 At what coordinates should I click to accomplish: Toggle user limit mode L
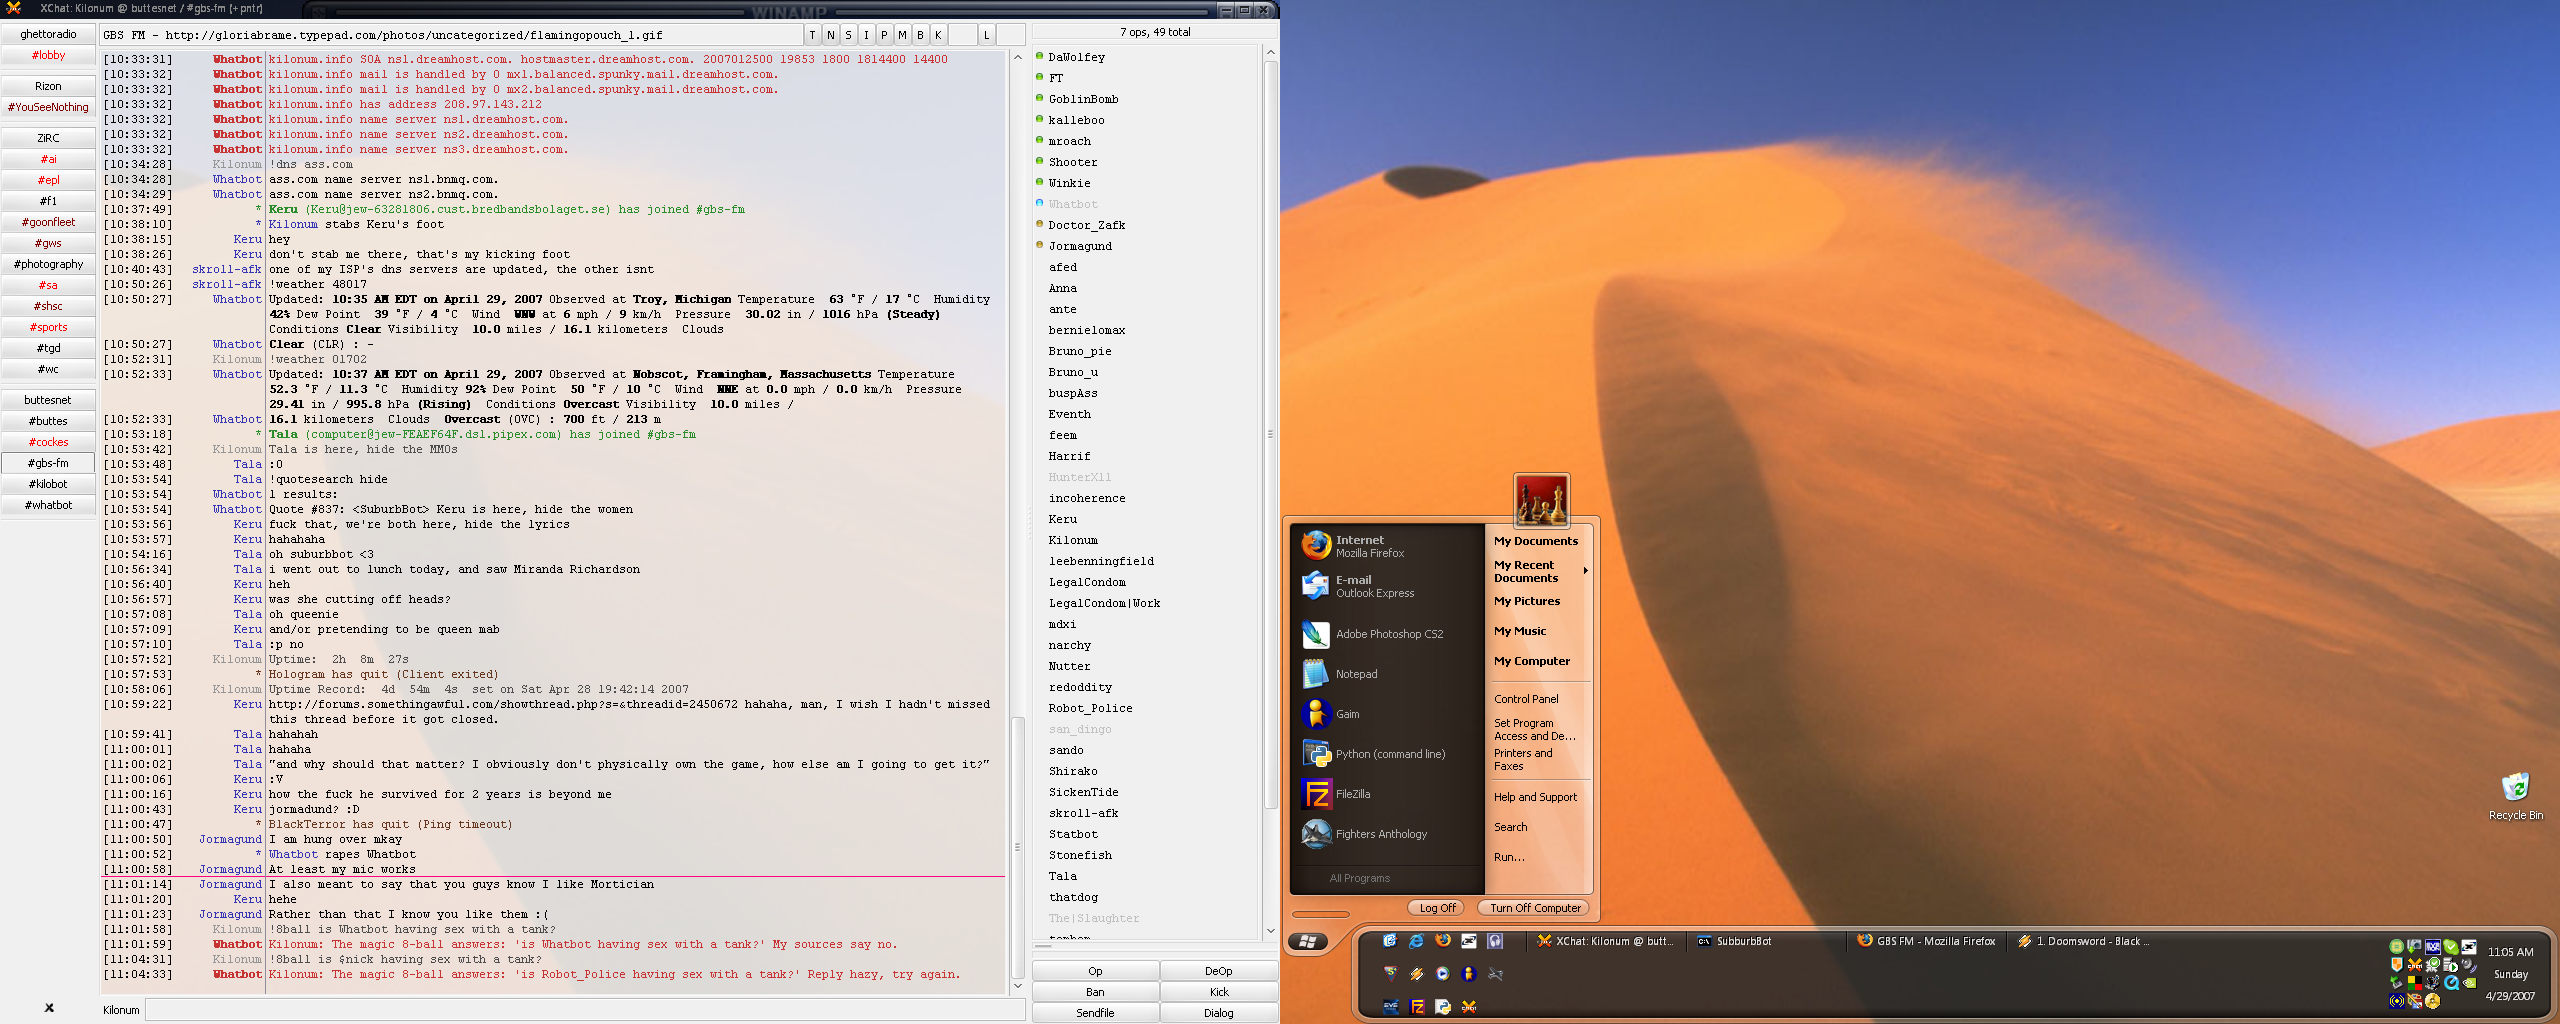986,35
